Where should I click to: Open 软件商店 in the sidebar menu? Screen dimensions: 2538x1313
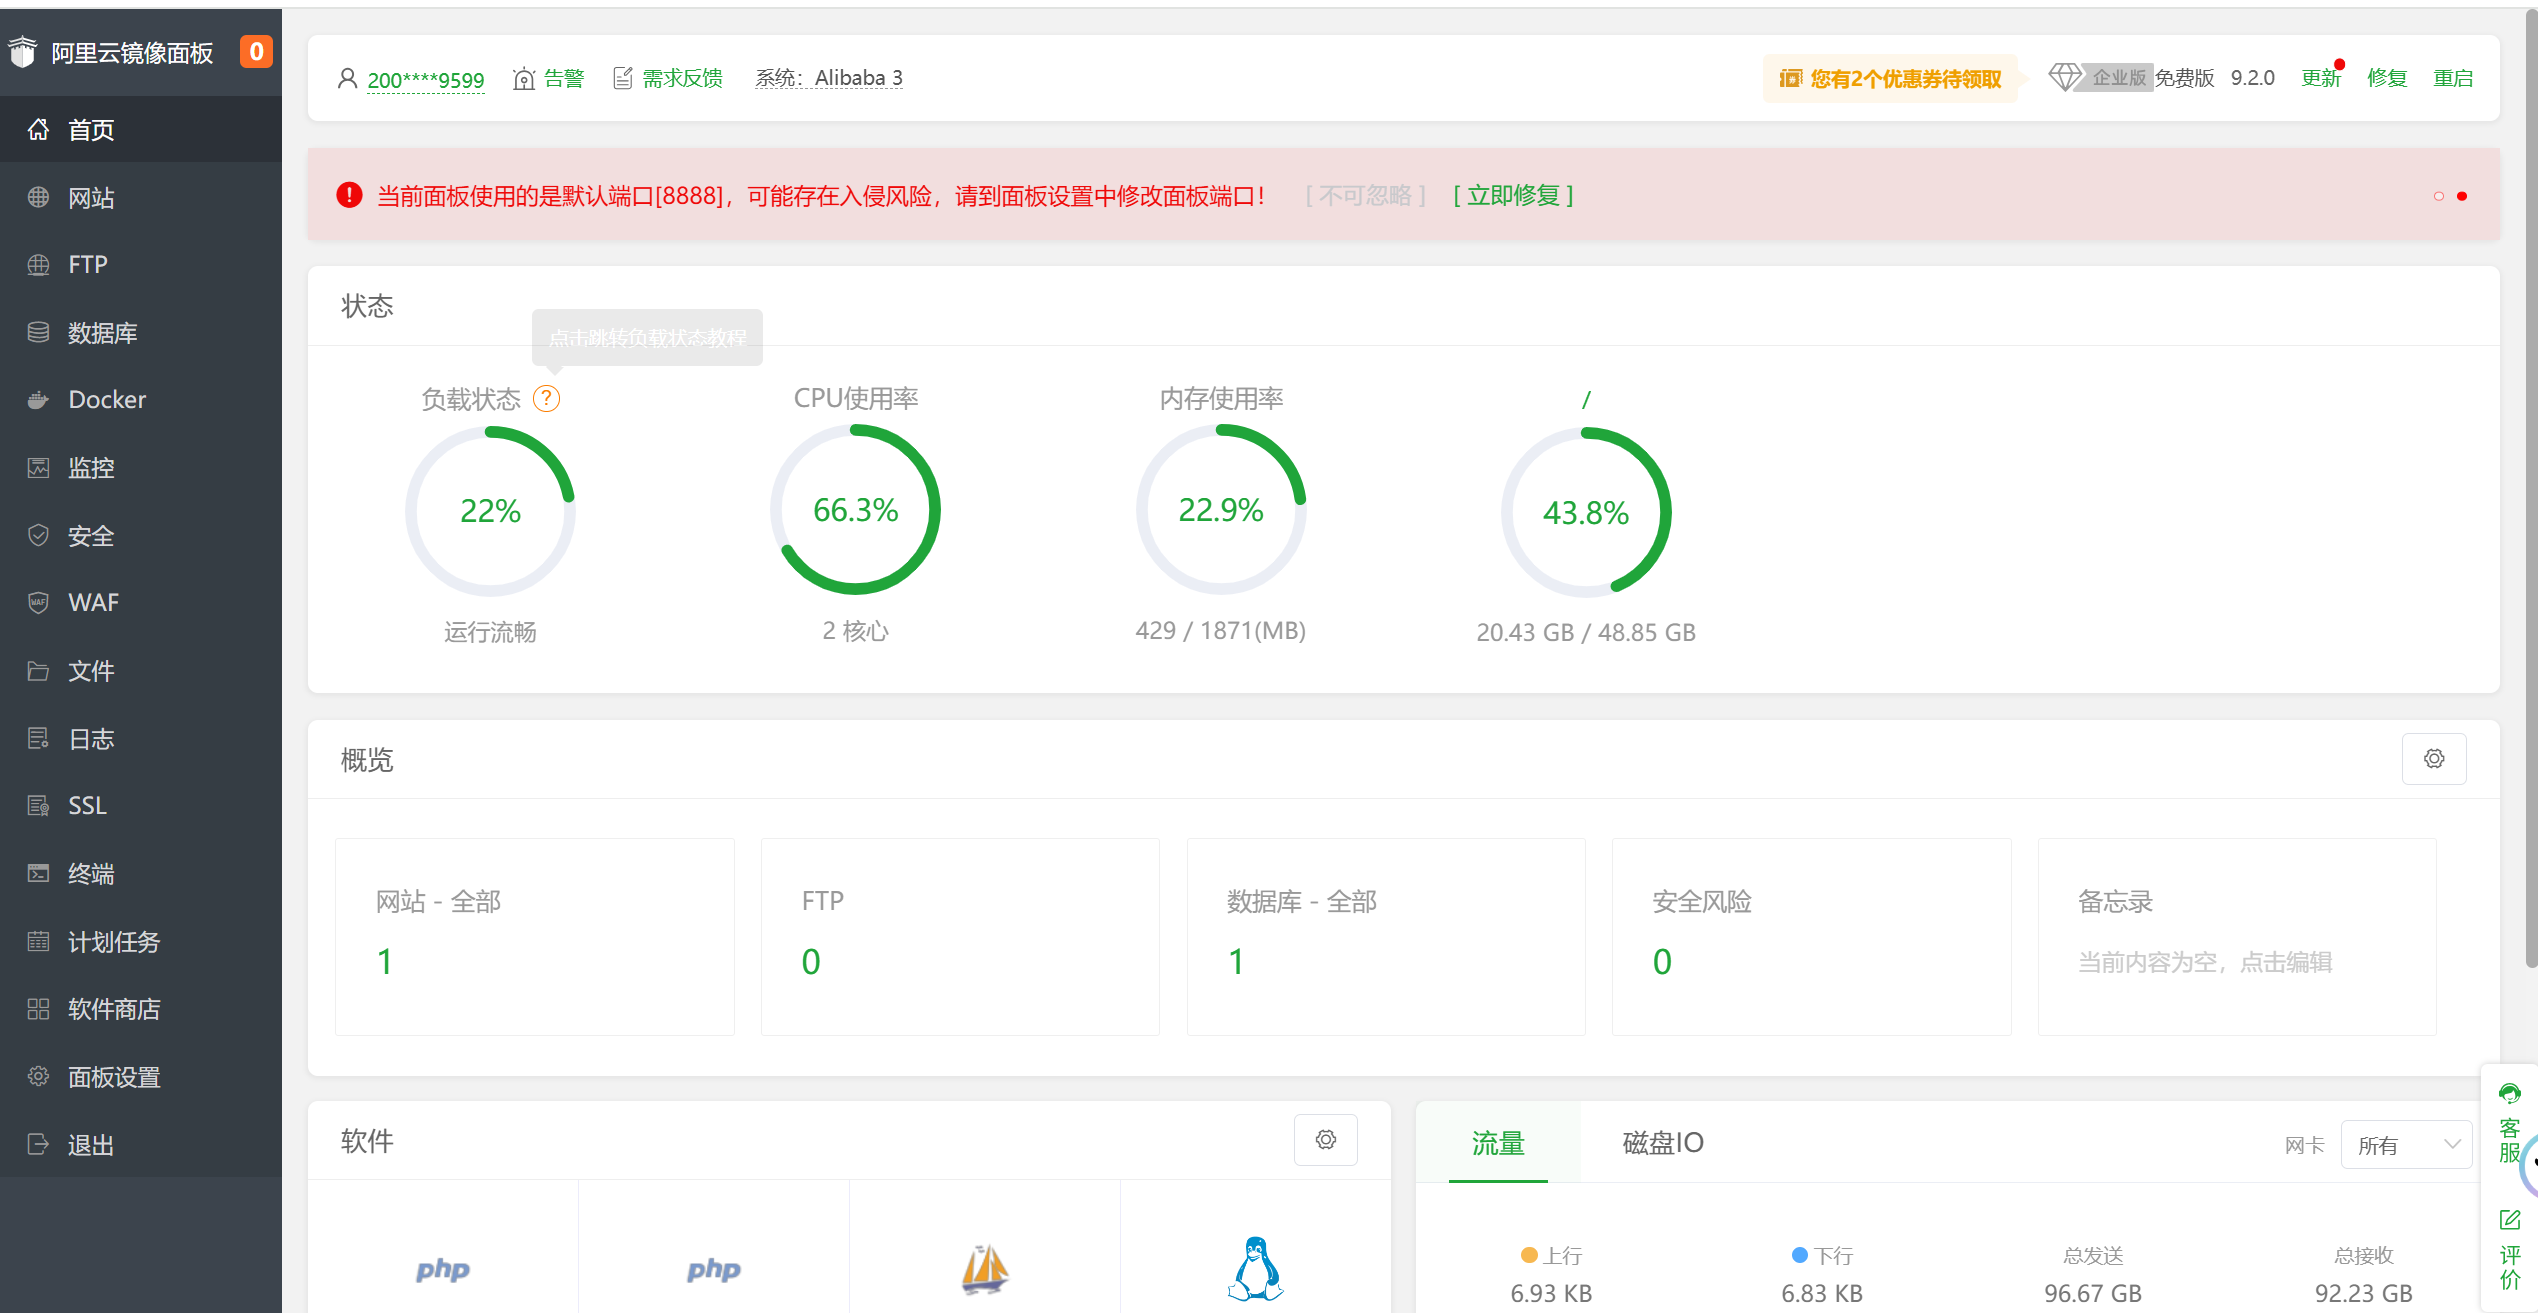click(x=113, y=1009)
